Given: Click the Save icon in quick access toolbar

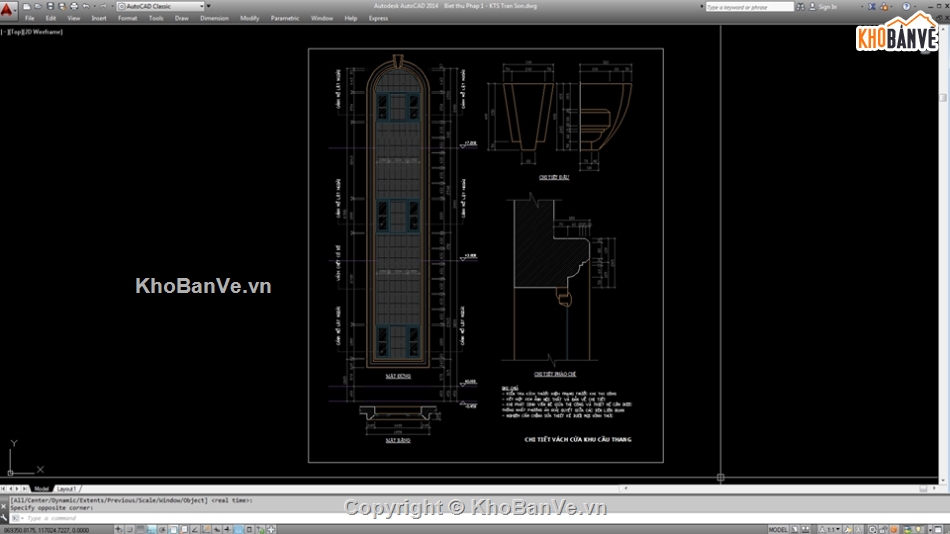Looking at the screenshot, I should coord(50,6).
